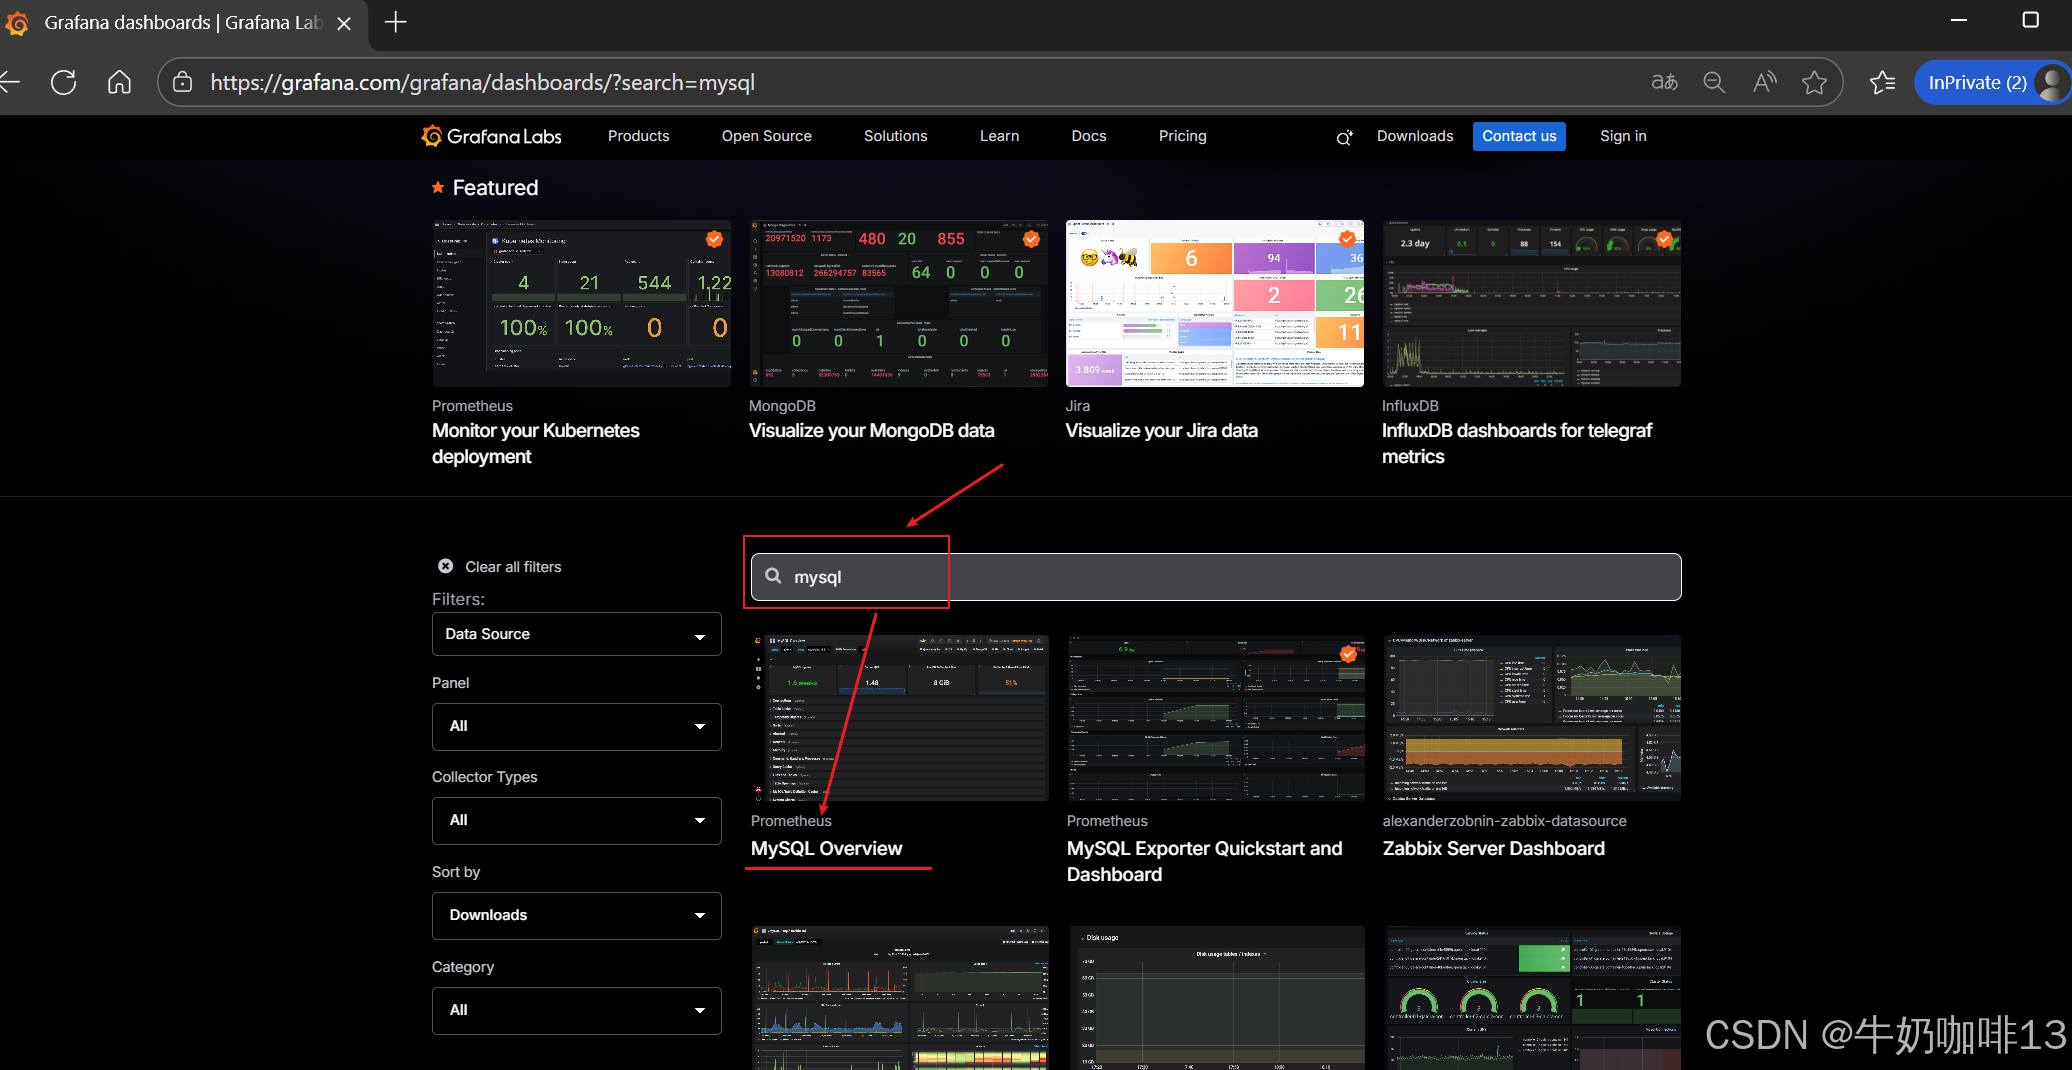Click alexanderzobnin-zabbix-datasource label

pos(1505,821)
